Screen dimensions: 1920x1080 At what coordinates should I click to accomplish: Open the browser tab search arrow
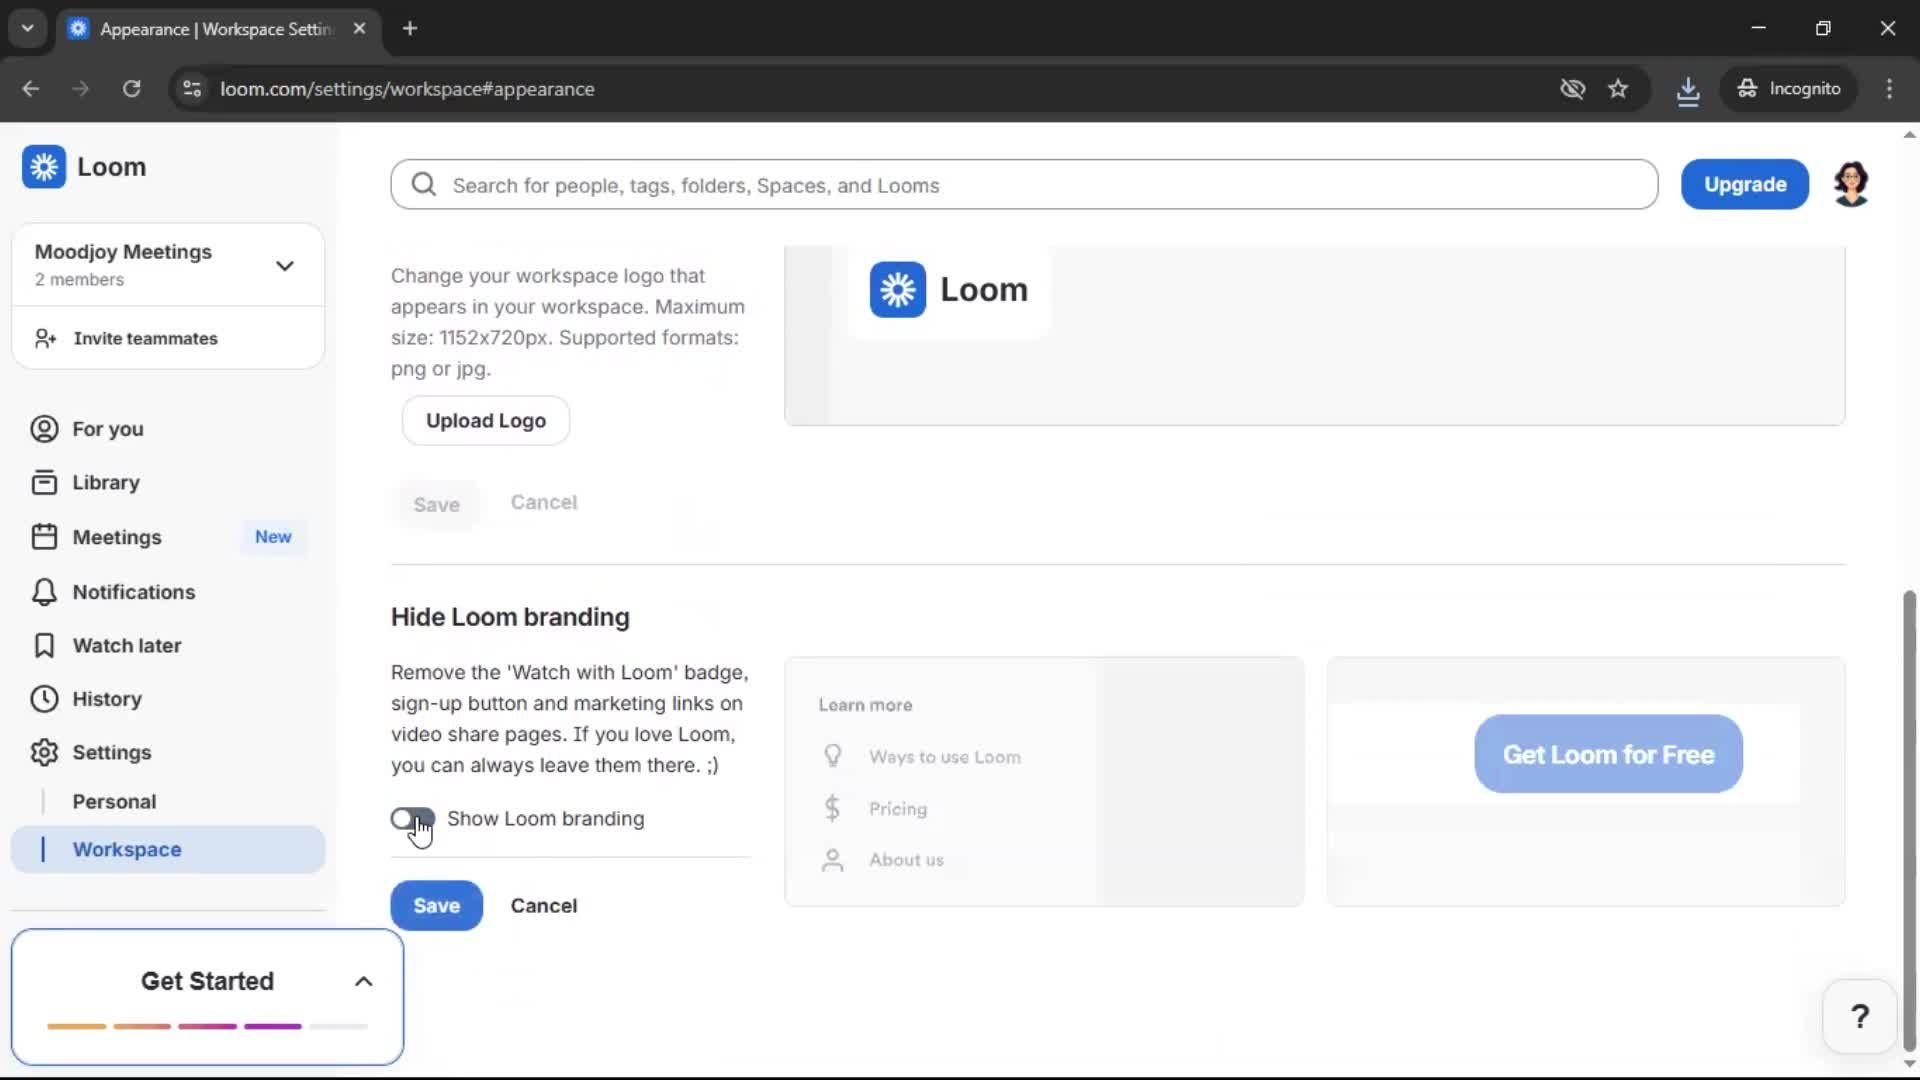[27, 28]
